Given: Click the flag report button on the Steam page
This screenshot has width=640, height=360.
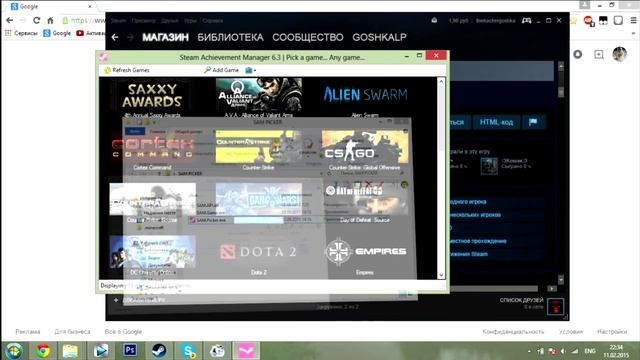Looking at the screenshot, I should coord(533,122).
